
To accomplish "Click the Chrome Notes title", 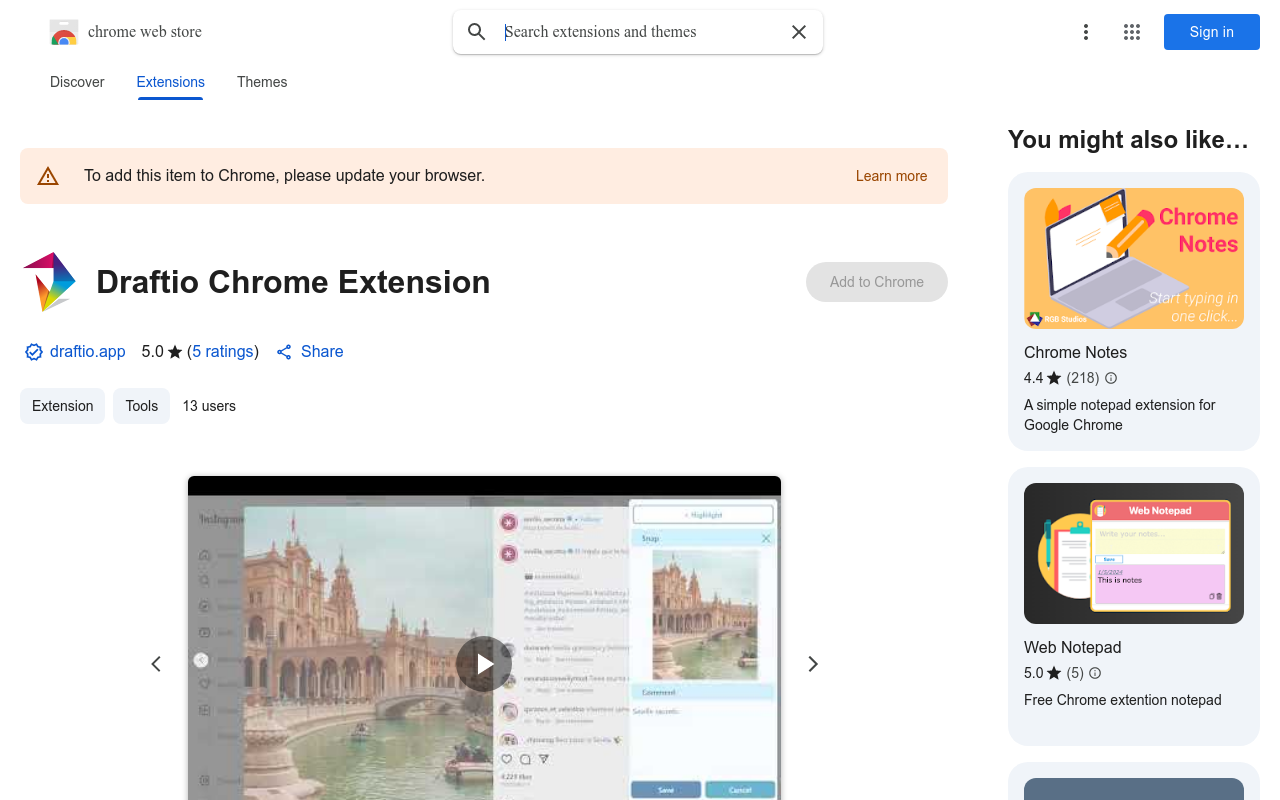I will click(x=1075, y=352).
